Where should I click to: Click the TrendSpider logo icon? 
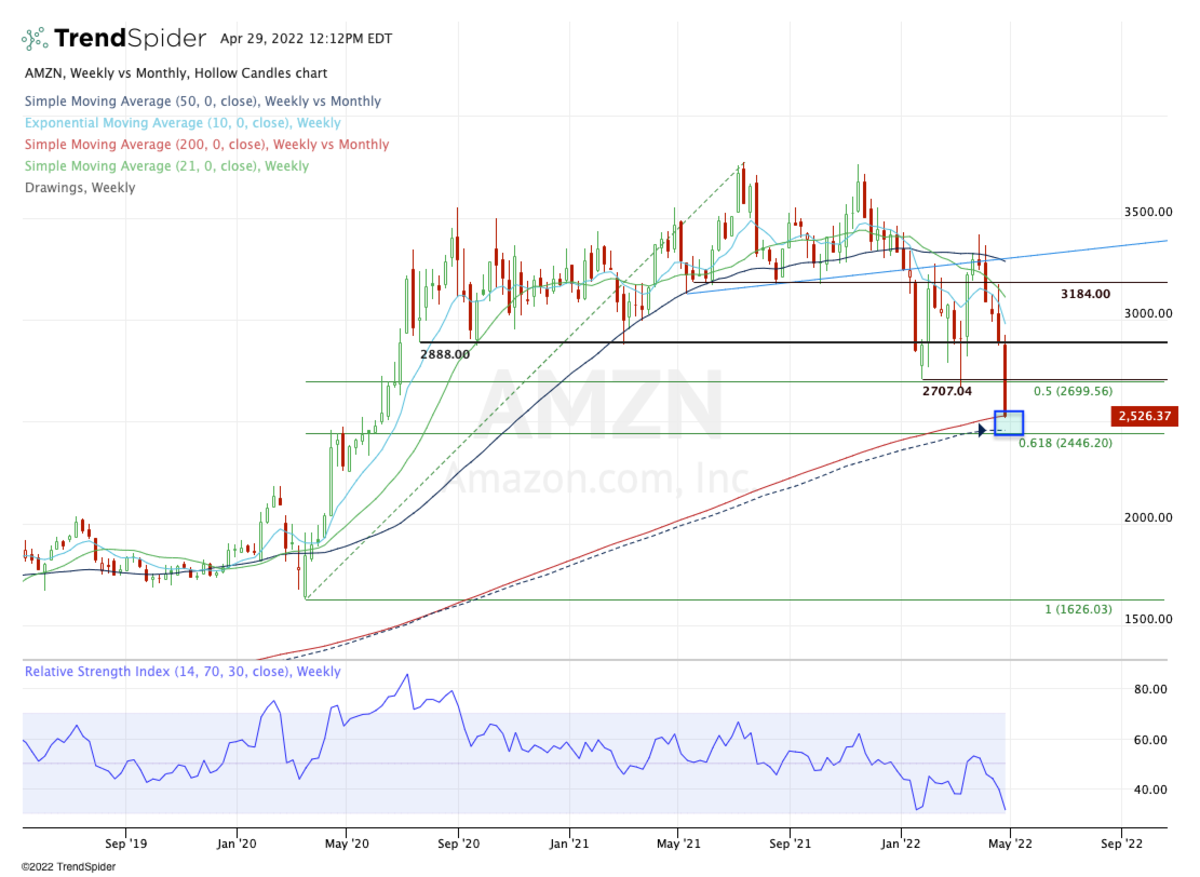tap(35, 39)
